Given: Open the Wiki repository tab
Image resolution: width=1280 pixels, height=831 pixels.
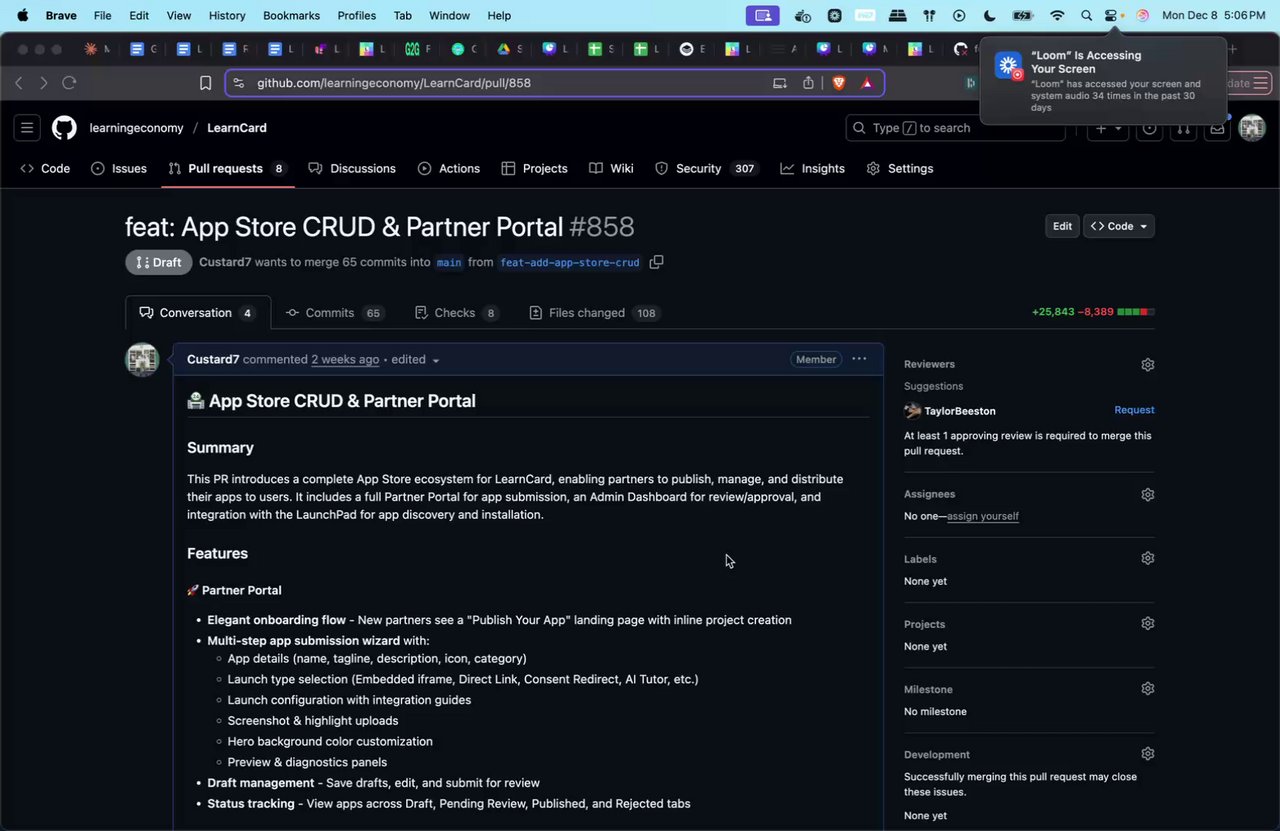Looking at the screenshot, I should [x=611, y=168].
